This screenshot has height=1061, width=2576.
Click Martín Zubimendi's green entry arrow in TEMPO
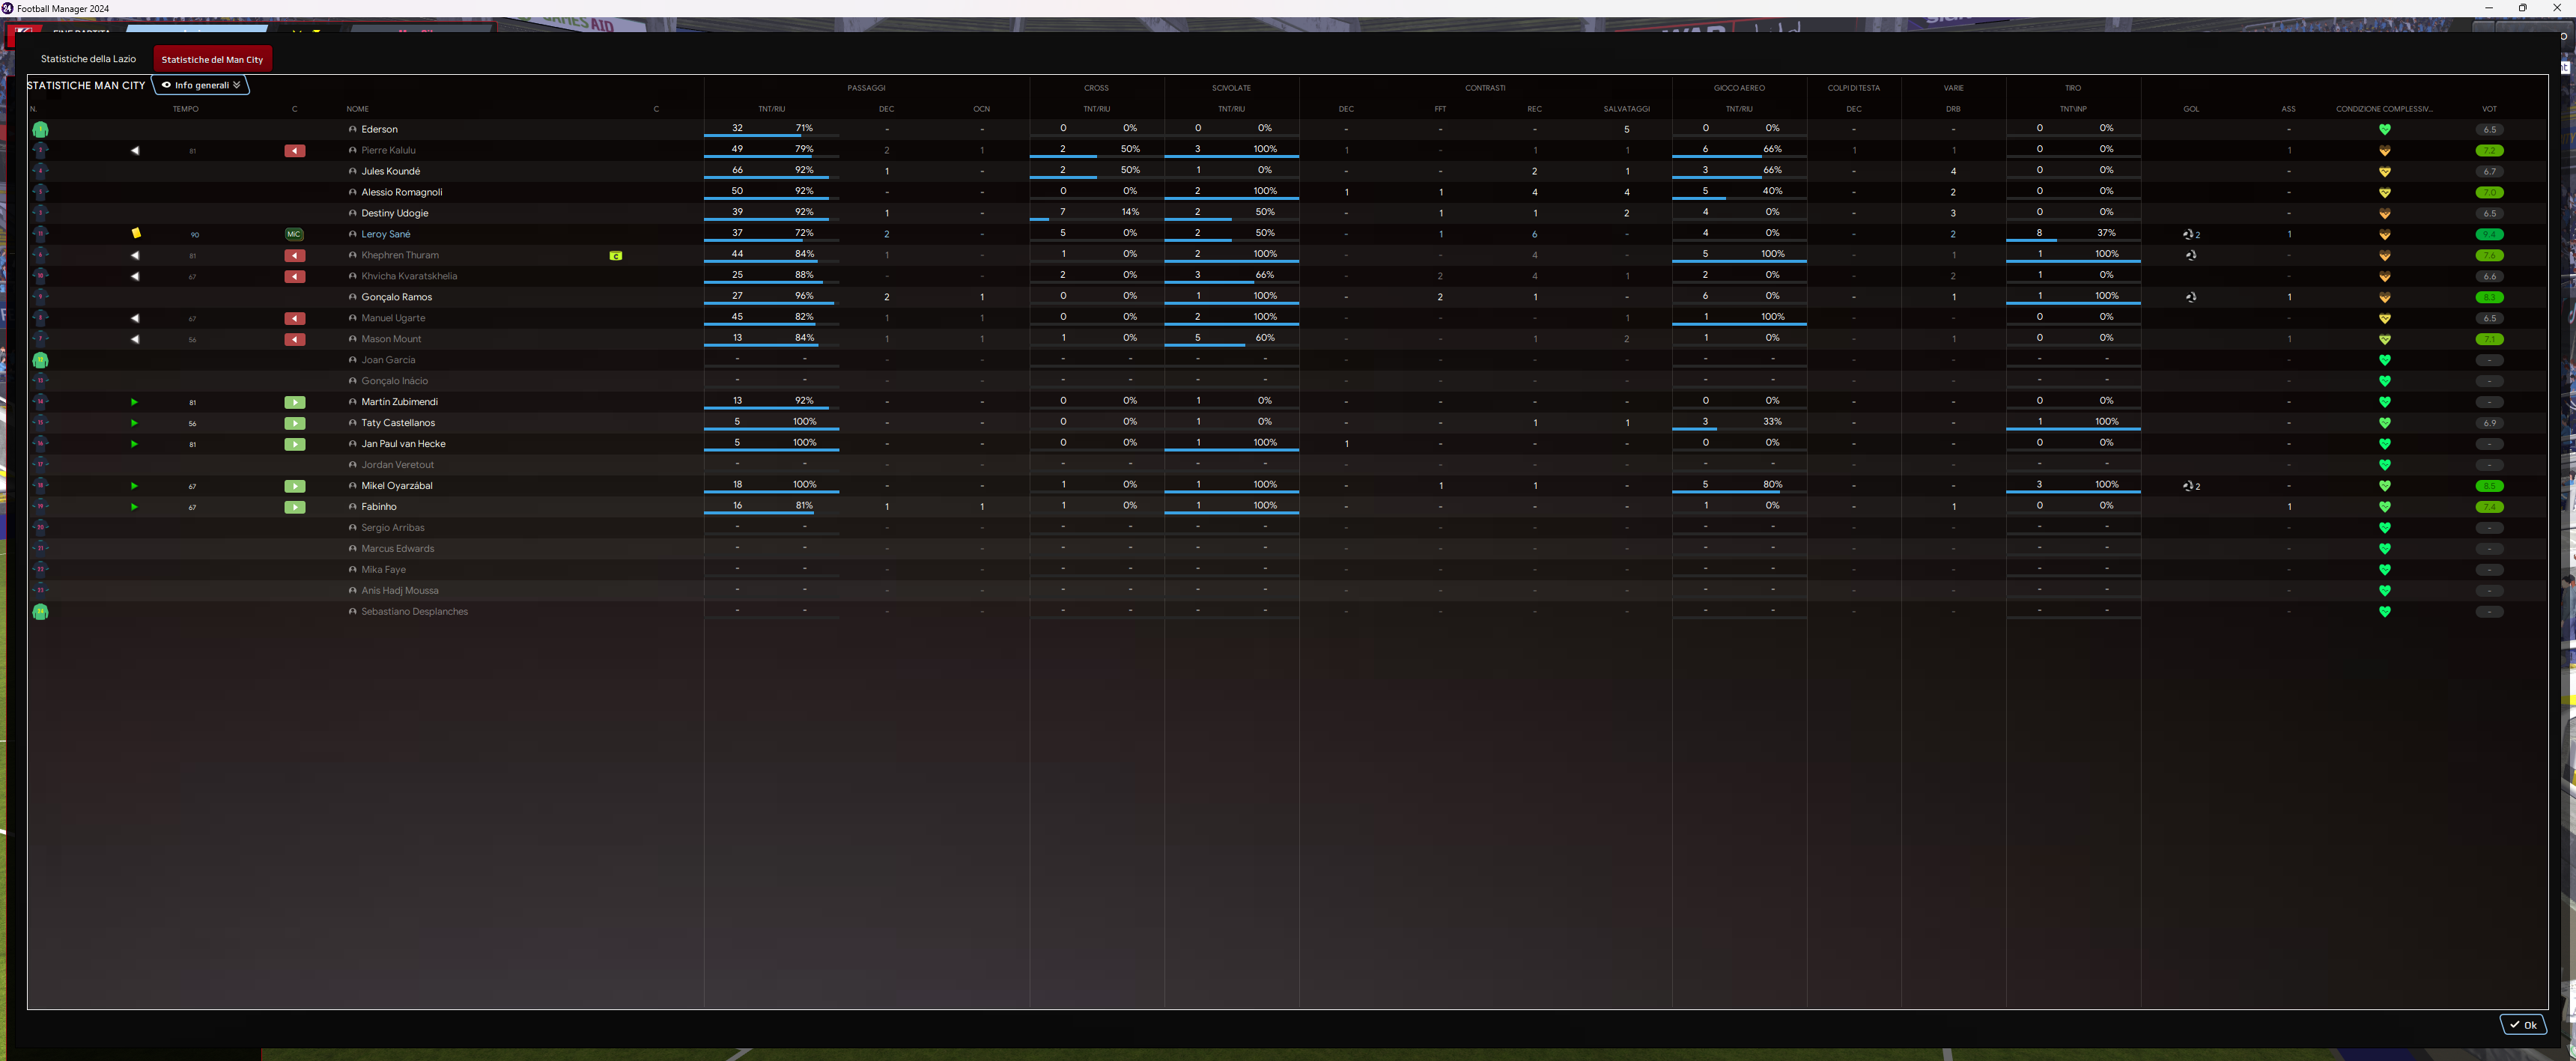click(x=134, y=403)
